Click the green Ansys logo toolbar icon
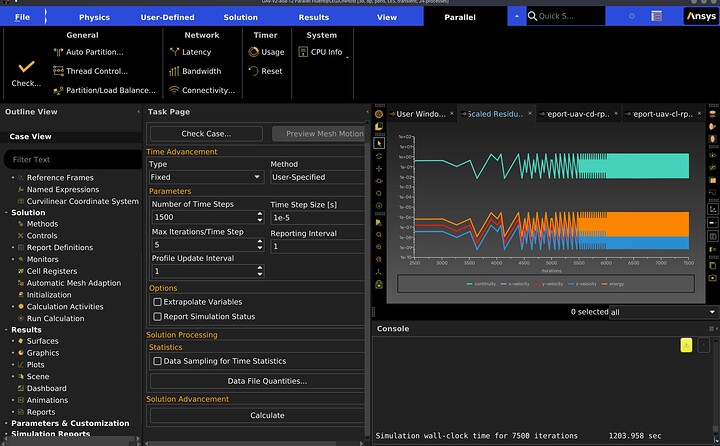Viewport: 720px width, 446px height. (379, 285)
